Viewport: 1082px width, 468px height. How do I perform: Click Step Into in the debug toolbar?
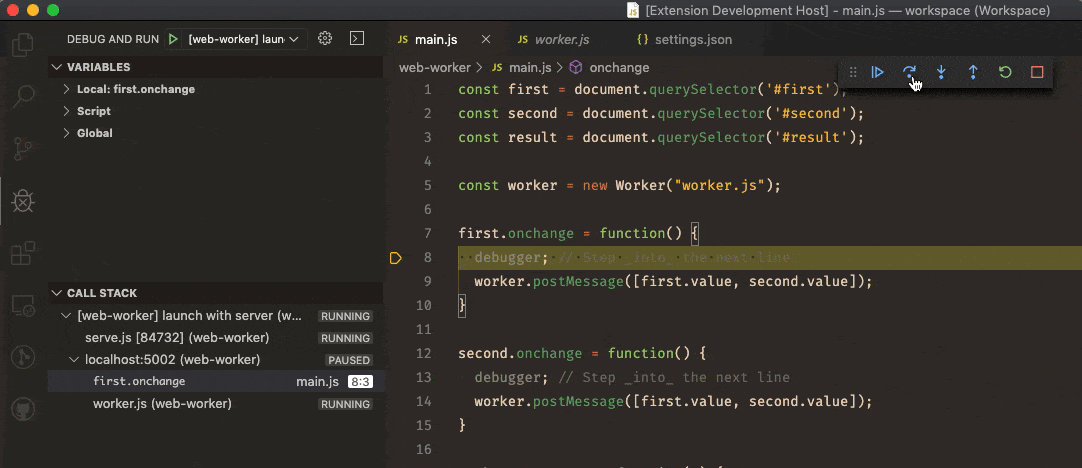pyautogui.click(x=941, y=72)
